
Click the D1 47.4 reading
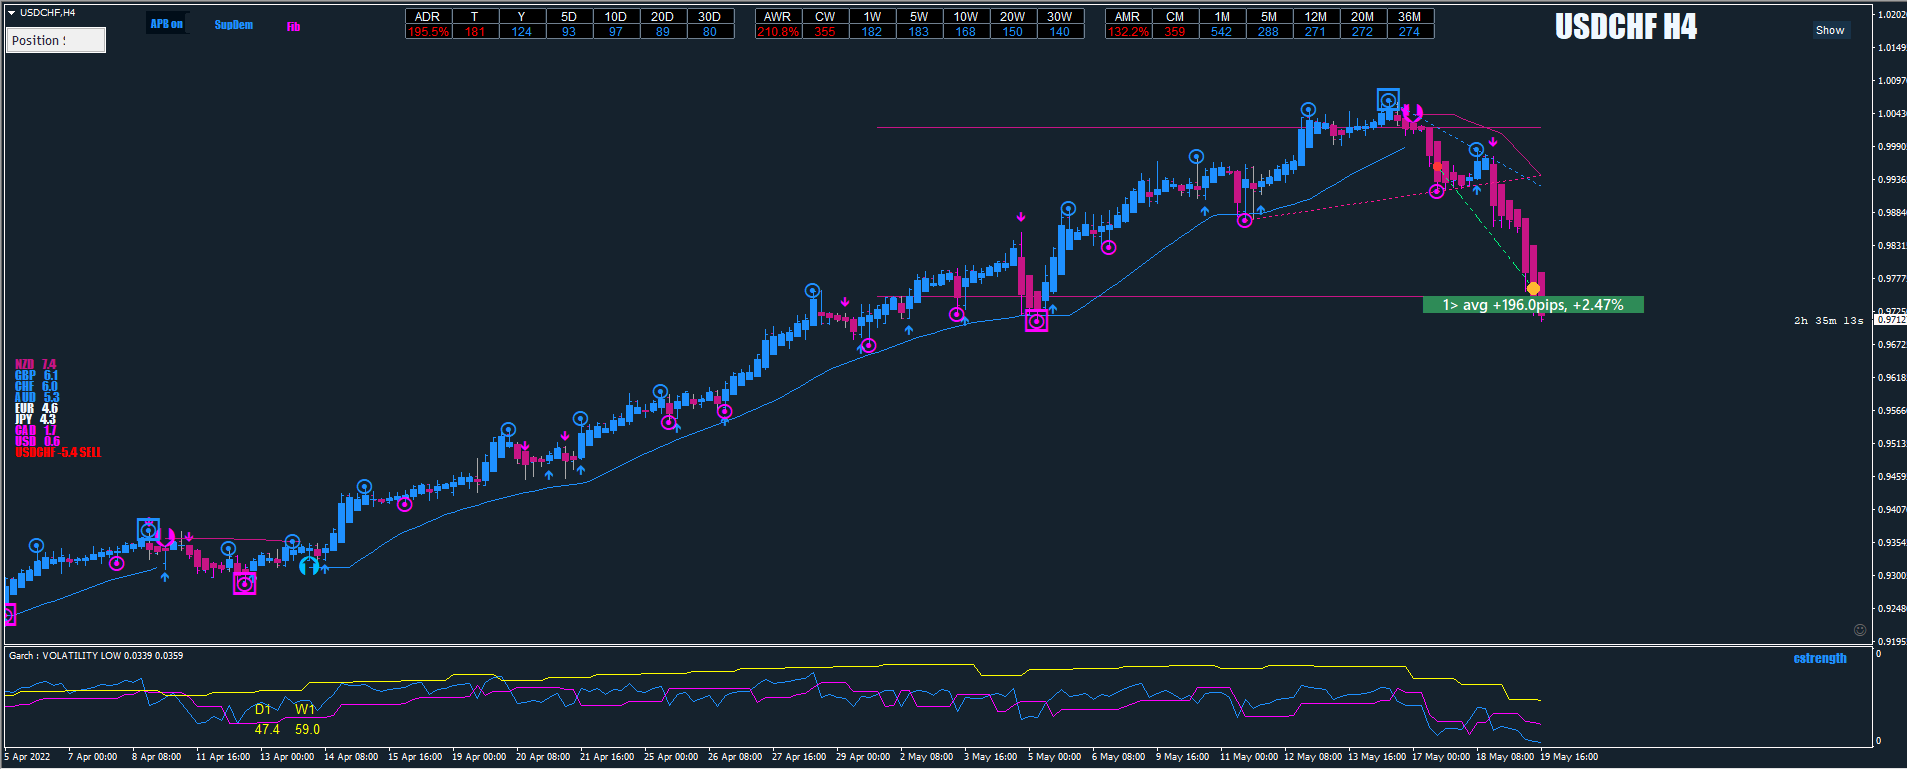[266, 720]
